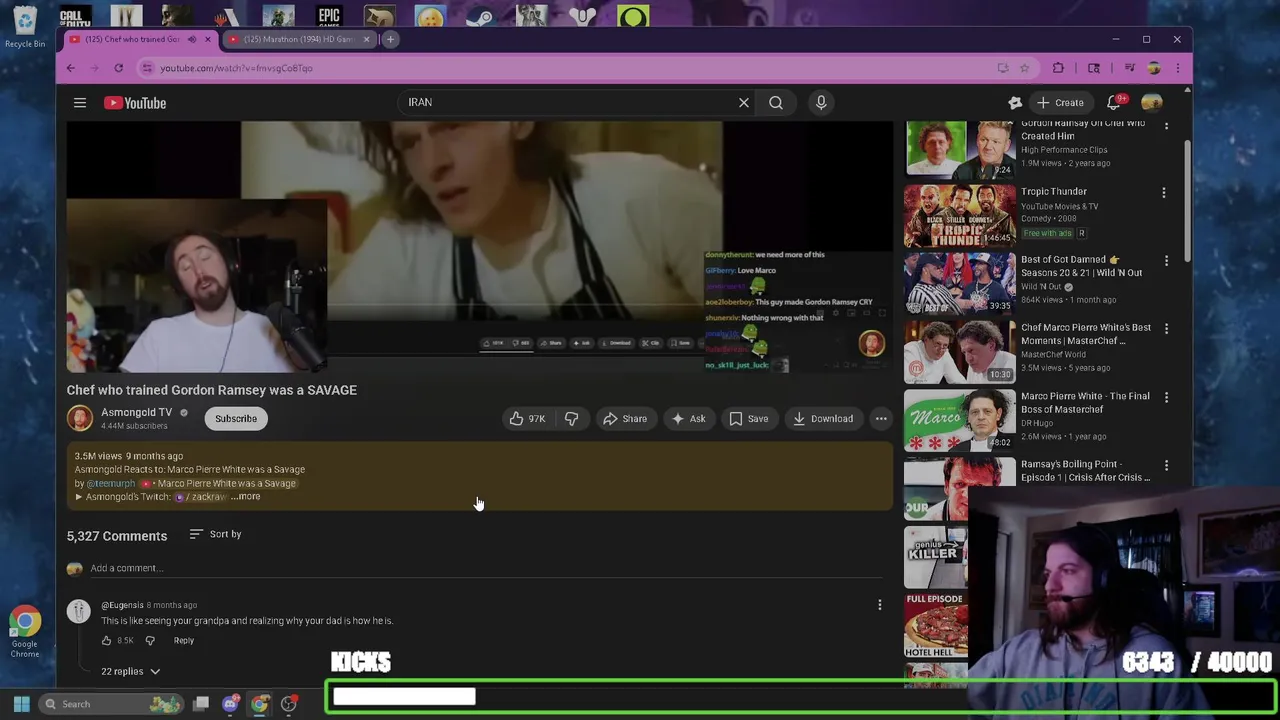Open the Sort by comments dropdown
Screen dimensions: 1280x720
(x=215, y=534)
